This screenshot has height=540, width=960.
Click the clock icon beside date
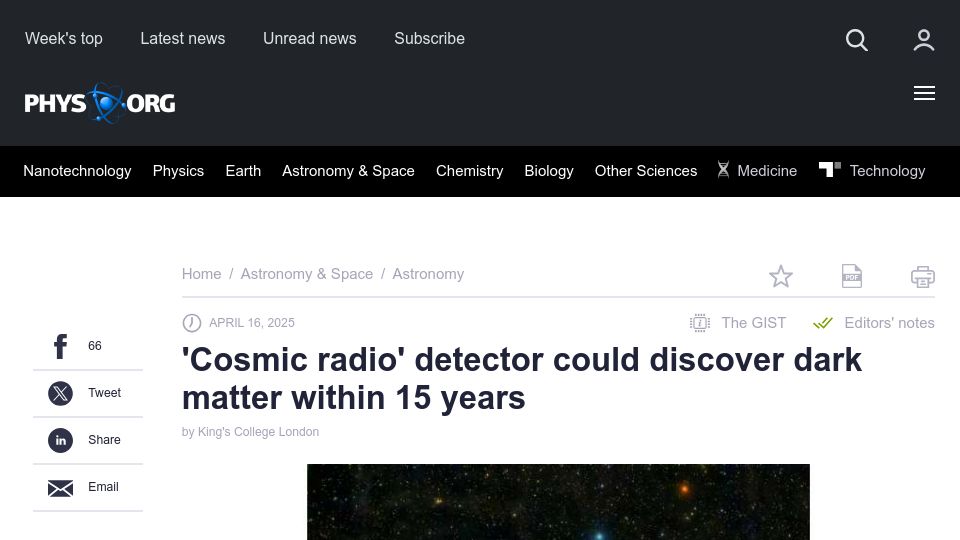pos(192,323)
